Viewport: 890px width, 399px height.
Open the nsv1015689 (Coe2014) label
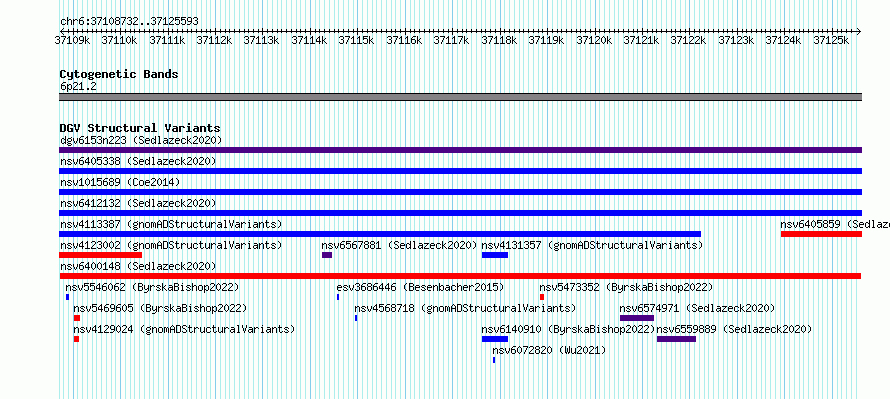120,182
